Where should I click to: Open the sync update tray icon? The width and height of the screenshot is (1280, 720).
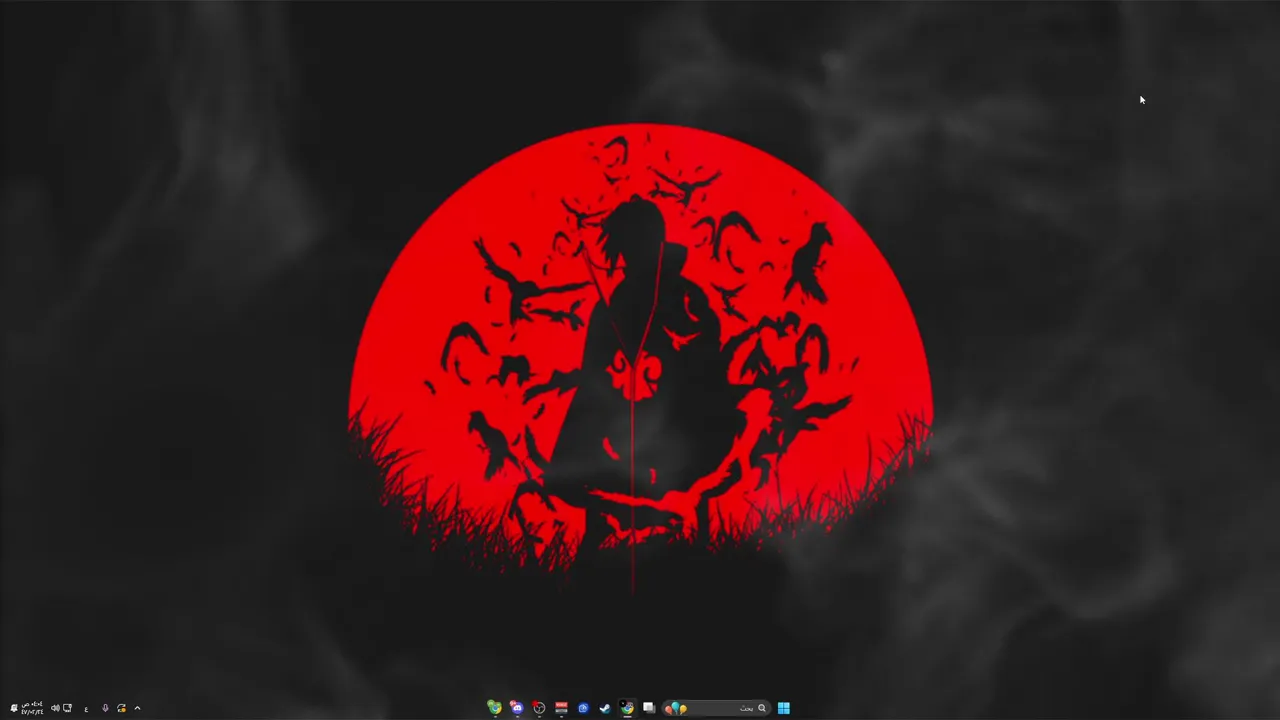122,708
